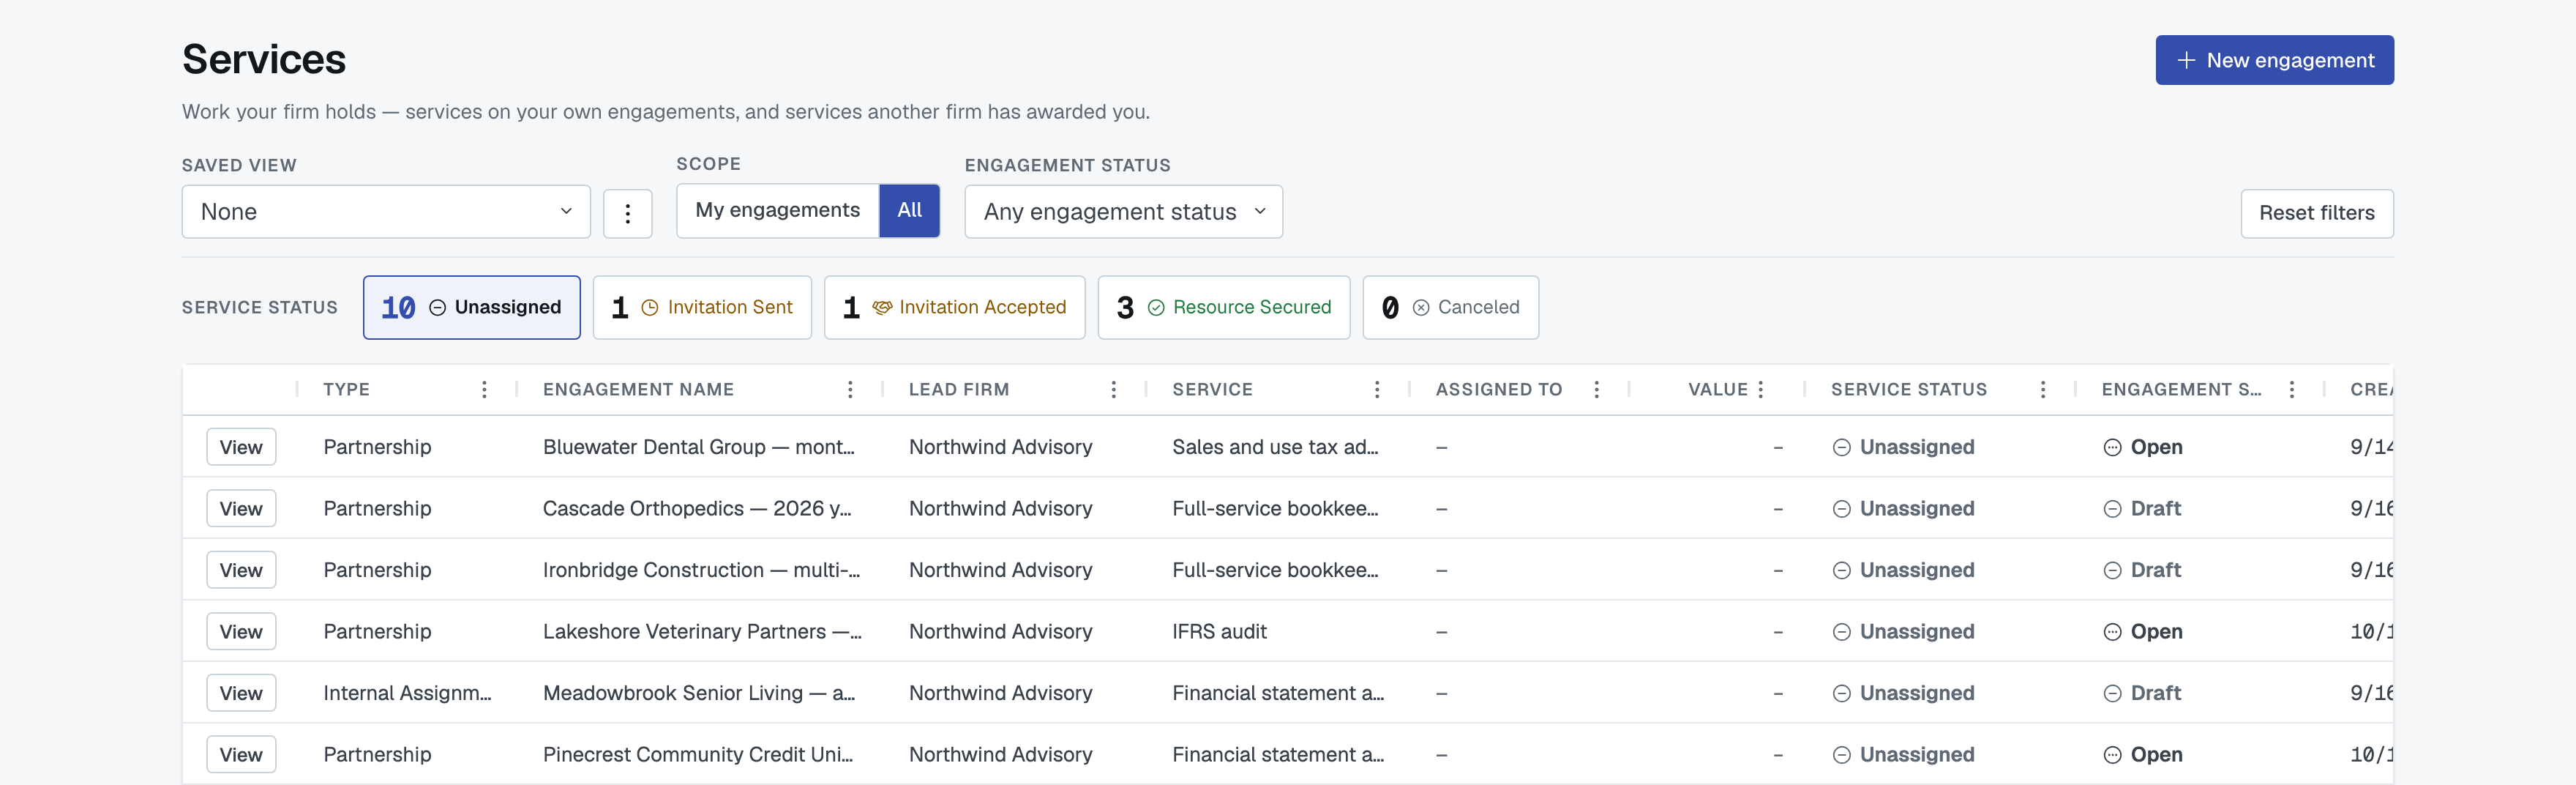Image resolution: width=2576 pixels, height=785 pixels.
Task: Open saved view options kebab menu
Action: tap(627, 213)
